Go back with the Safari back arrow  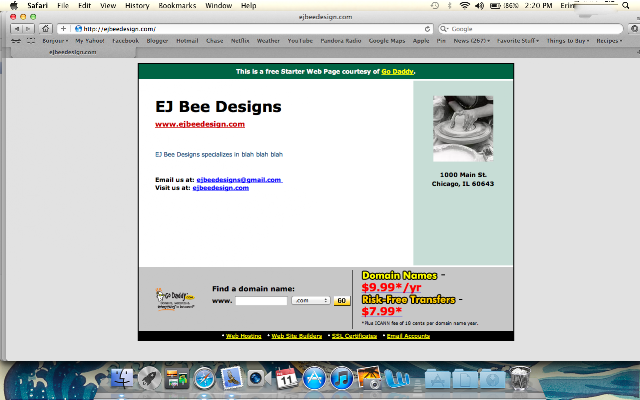pyautogui.click(x=16, y=29)
